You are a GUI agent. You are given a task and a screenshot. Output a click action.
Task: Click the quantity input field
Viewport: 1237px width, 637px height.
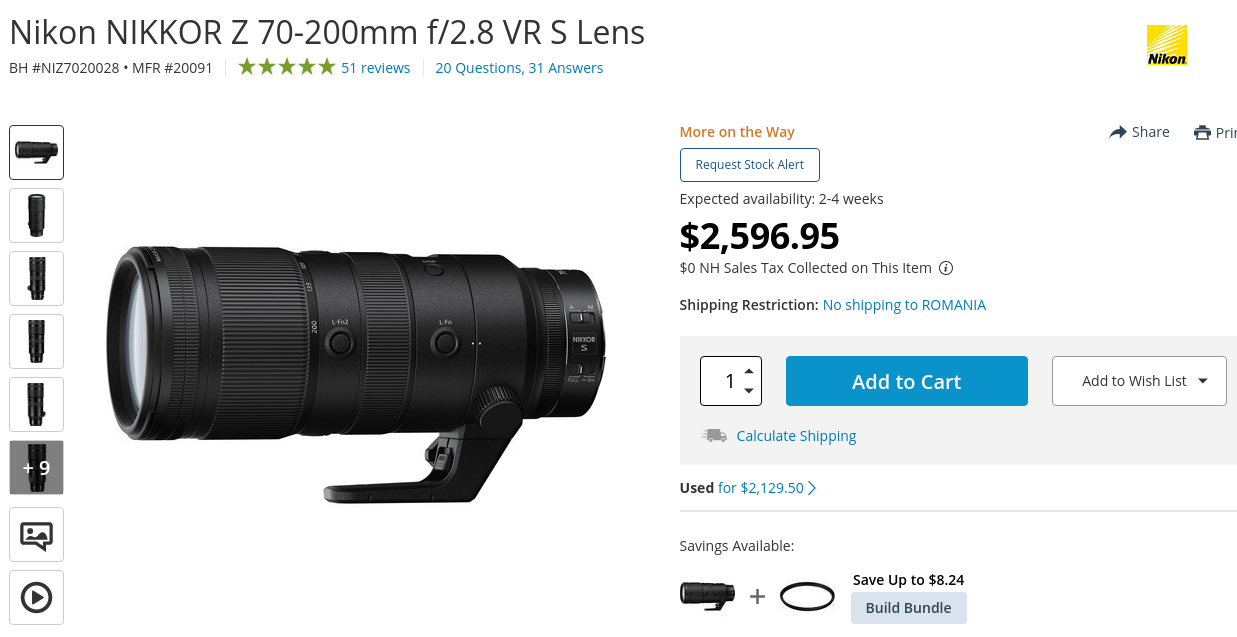pos(722,381)
